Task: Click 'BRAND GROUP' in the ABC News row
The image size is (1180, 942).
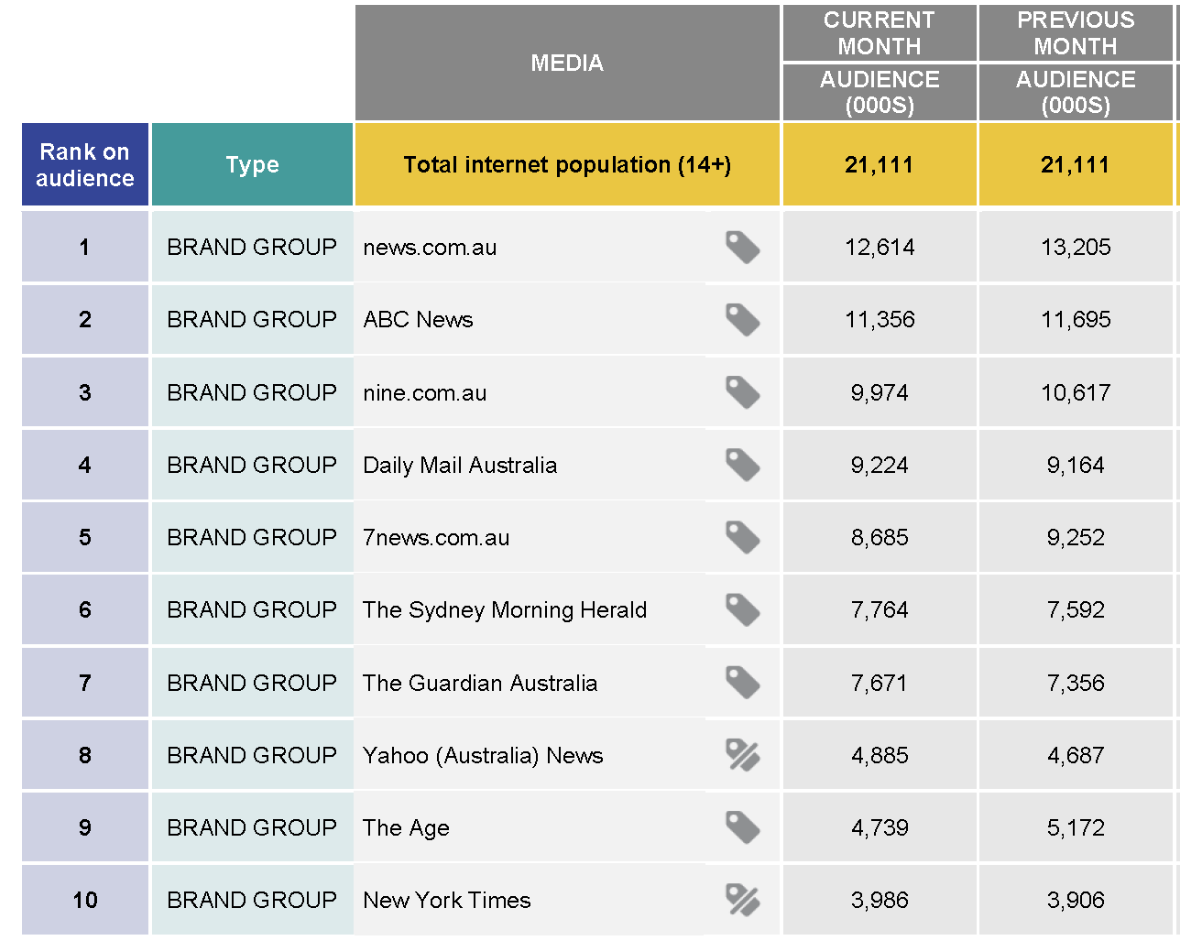Action: click(x=252, y=320)
